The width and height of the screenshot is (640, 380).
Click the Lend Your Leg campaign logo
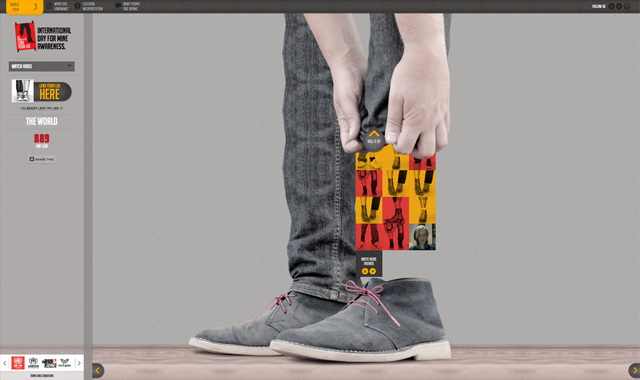(x=25, y=37)
